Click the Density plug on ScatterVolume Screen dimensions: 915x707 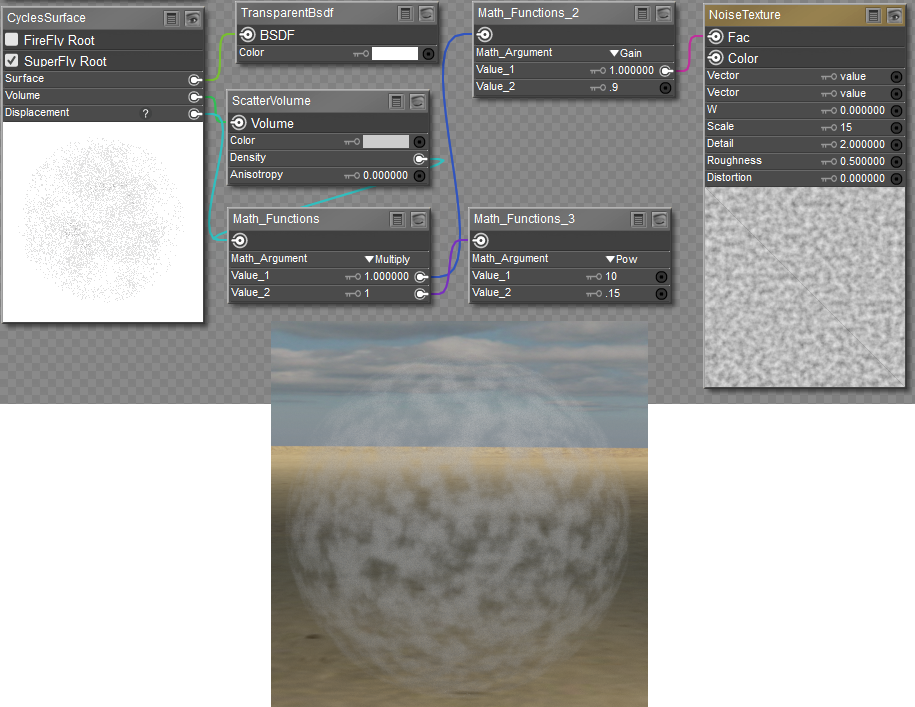click(420, 158)
